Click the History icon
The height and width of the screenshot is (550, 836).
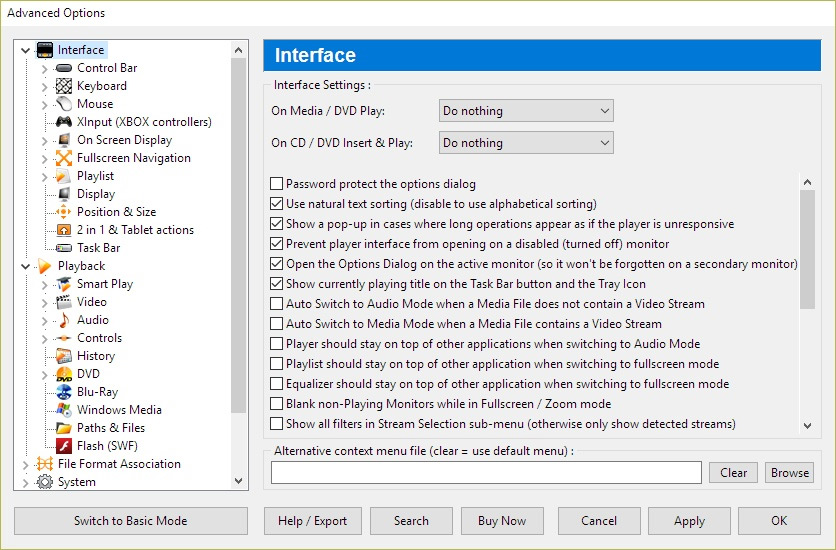coord(64,356)
